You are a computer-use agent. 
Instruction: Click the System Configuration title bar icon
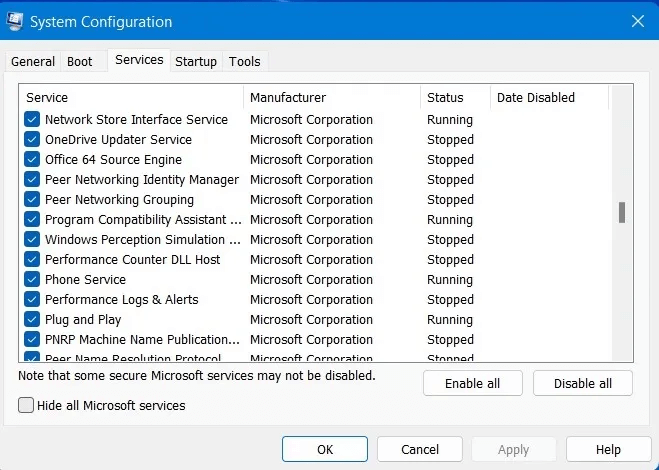click(x=15, y=21)
